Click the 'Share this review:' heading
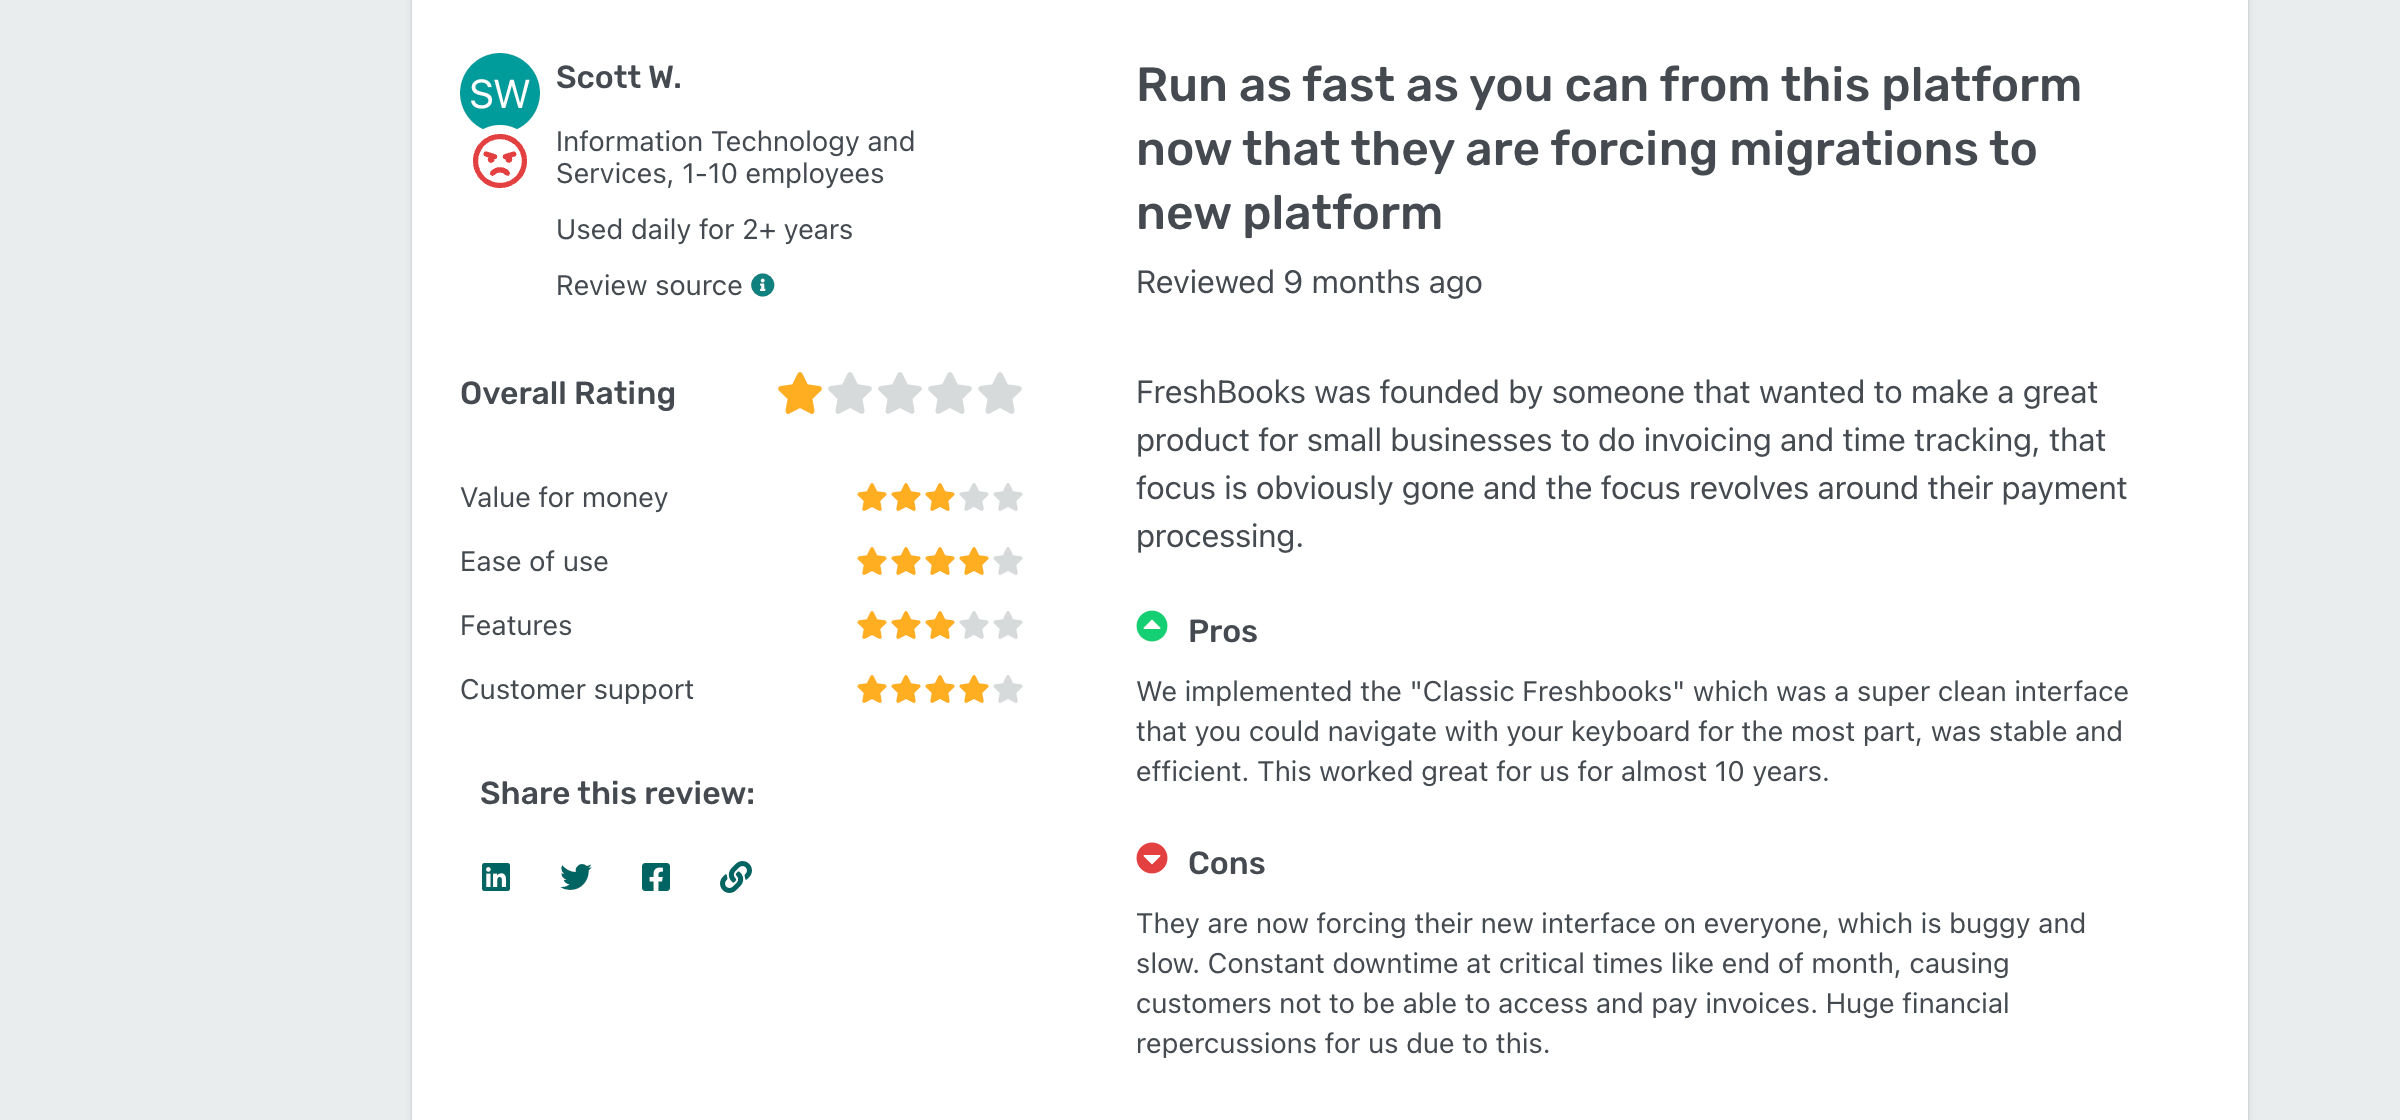 [x=617, y=792]
